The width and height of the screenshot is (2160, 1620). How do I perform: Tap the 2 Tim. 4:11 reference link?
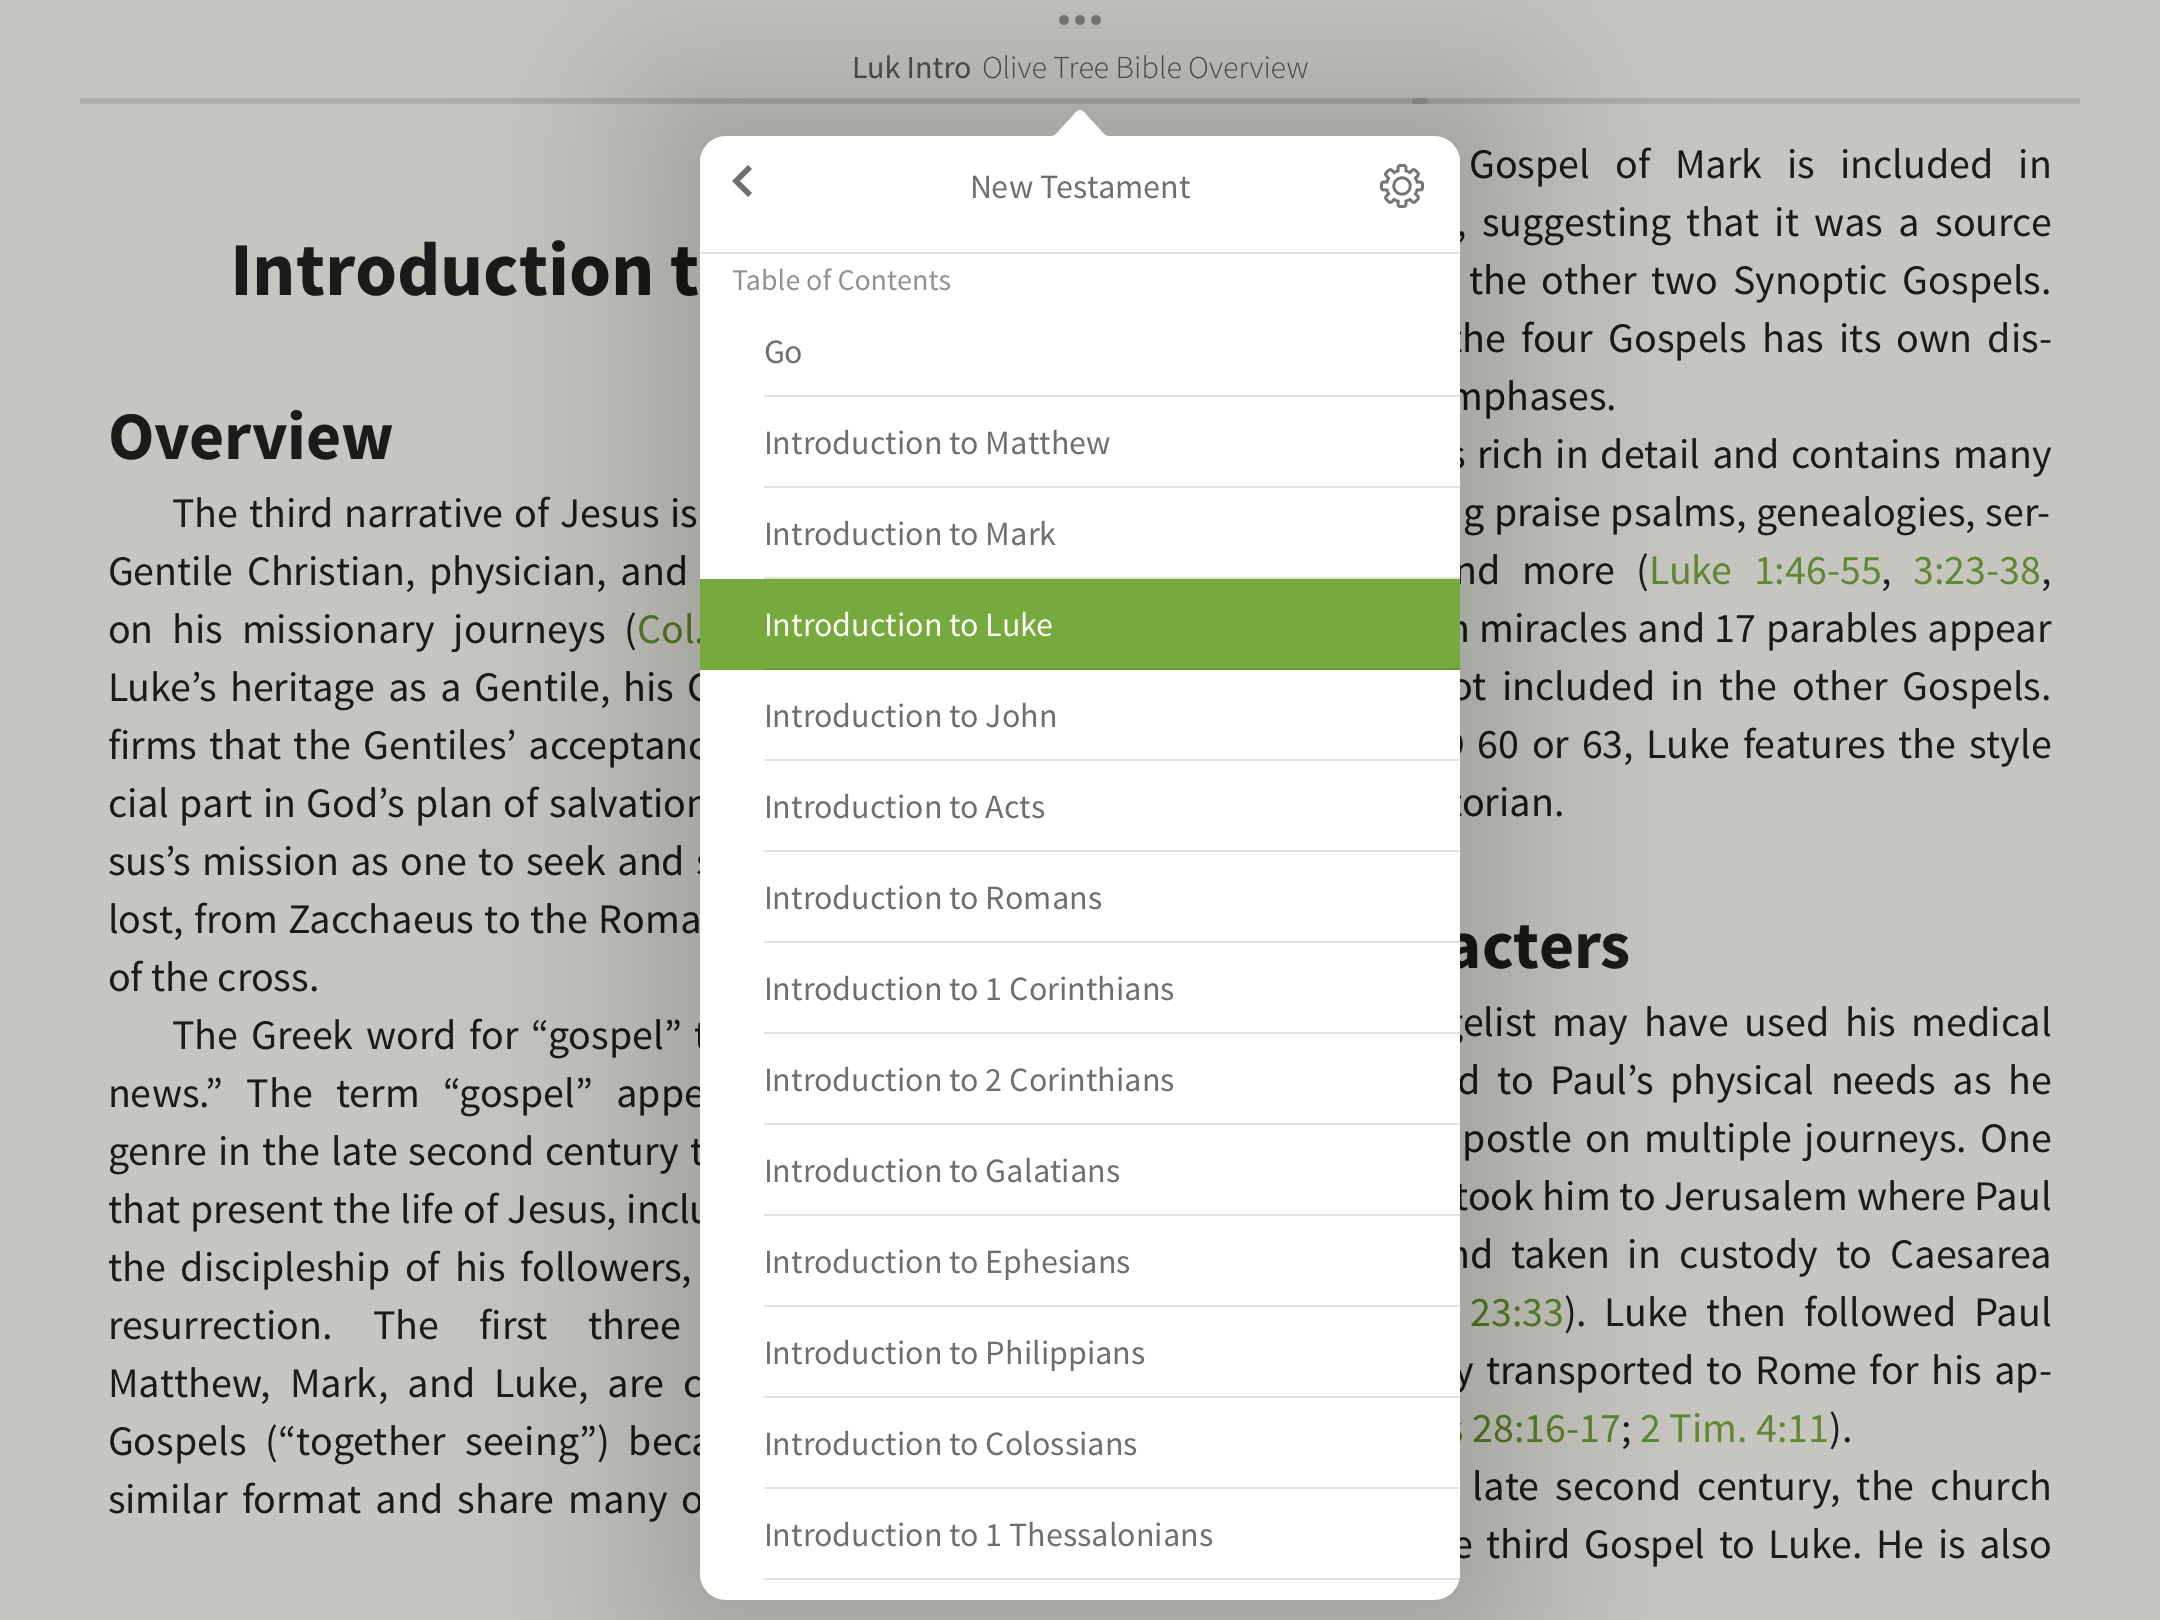point(1734,1429)
